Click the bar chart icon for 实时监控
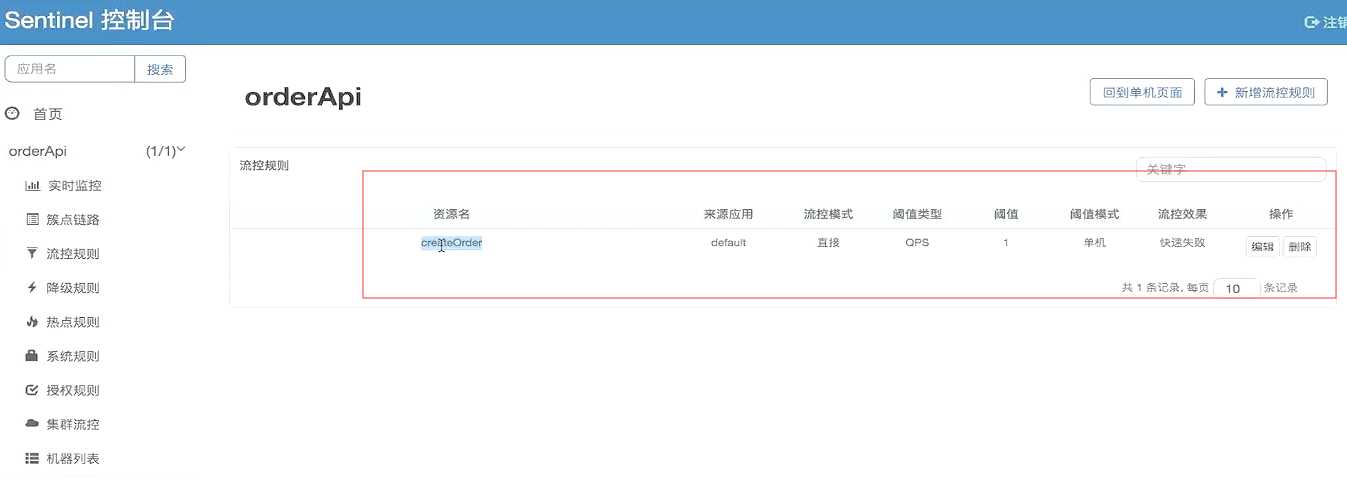This screenshot has height=493, width=1347. (32, 186)
